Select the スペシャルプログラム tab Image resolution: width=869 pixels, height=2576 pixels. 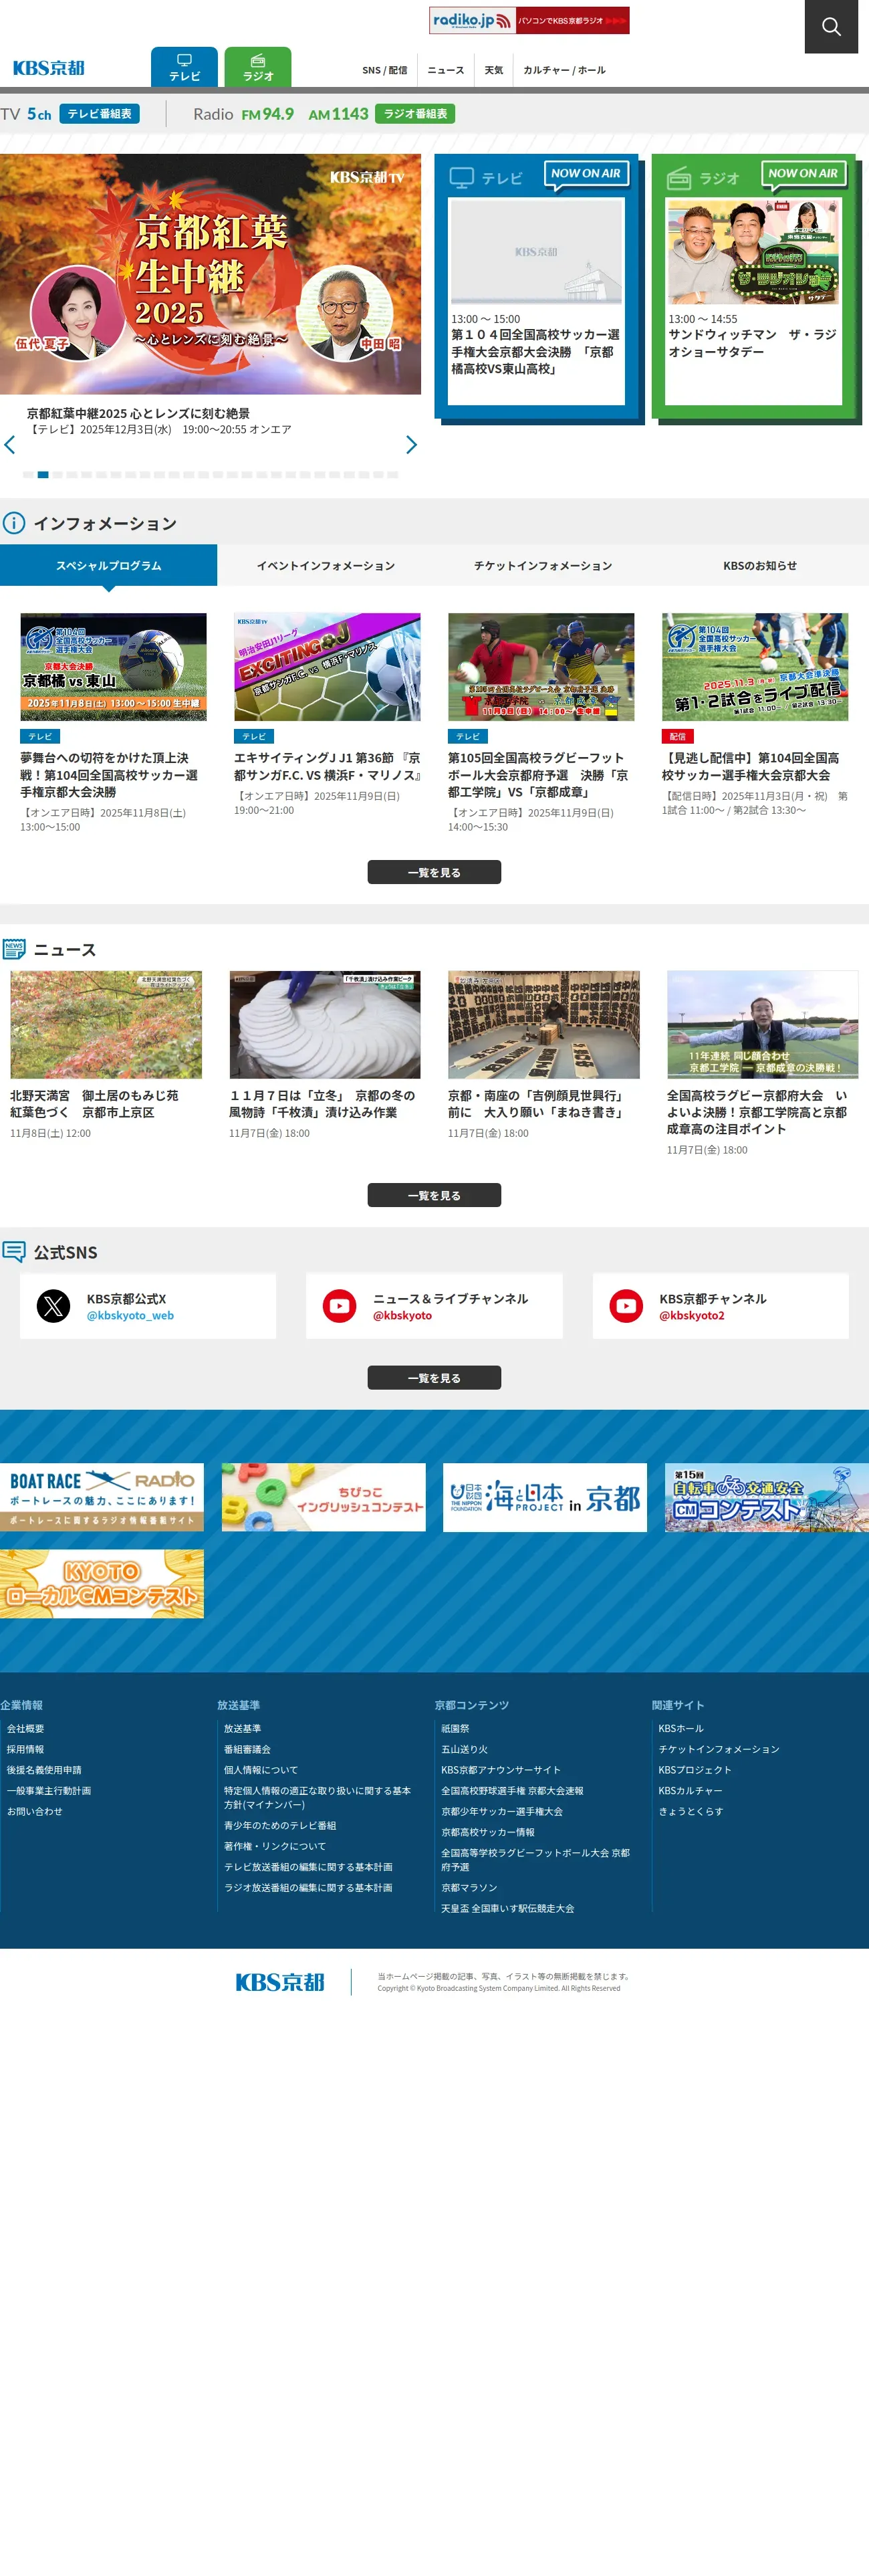[x=108, y=565]
